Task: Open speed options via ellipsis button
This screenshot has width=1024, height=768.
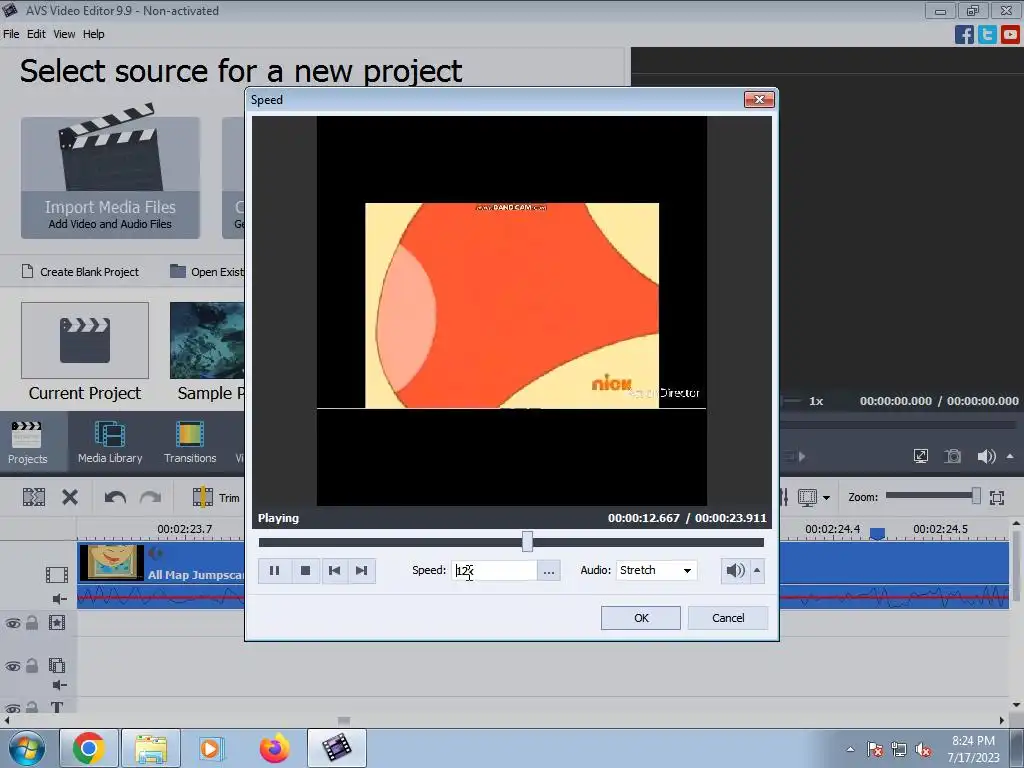Action: click(549, 571)
